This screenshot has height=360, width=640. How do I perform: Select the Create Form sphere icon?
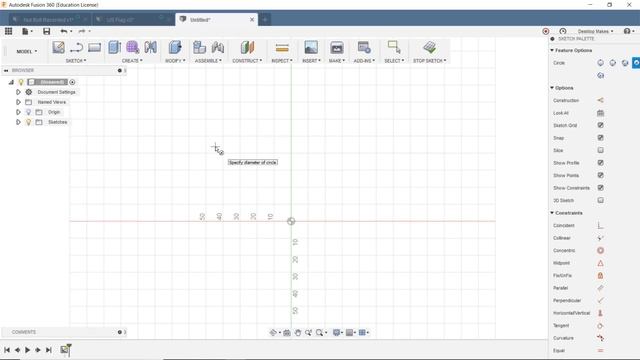click(133, 47)
